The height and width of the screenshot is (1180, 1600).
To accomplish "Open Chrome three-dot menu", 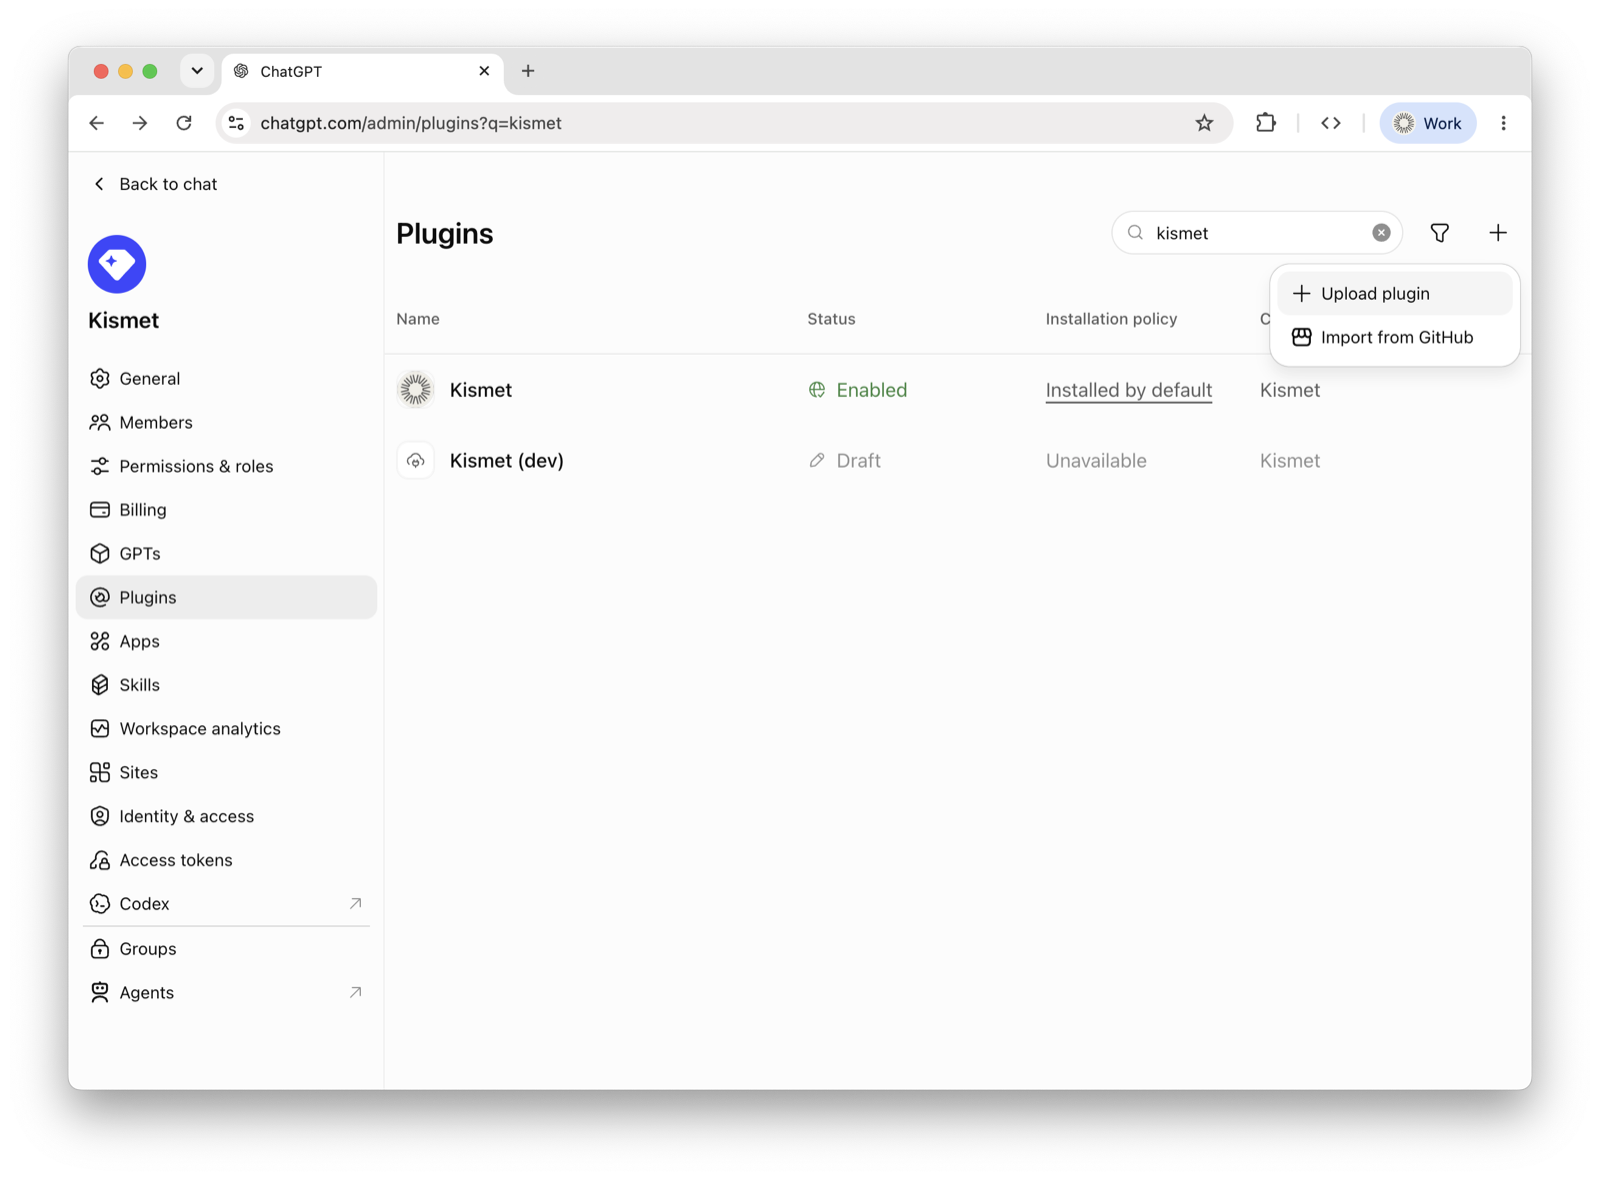I will tap(1504, 123).
